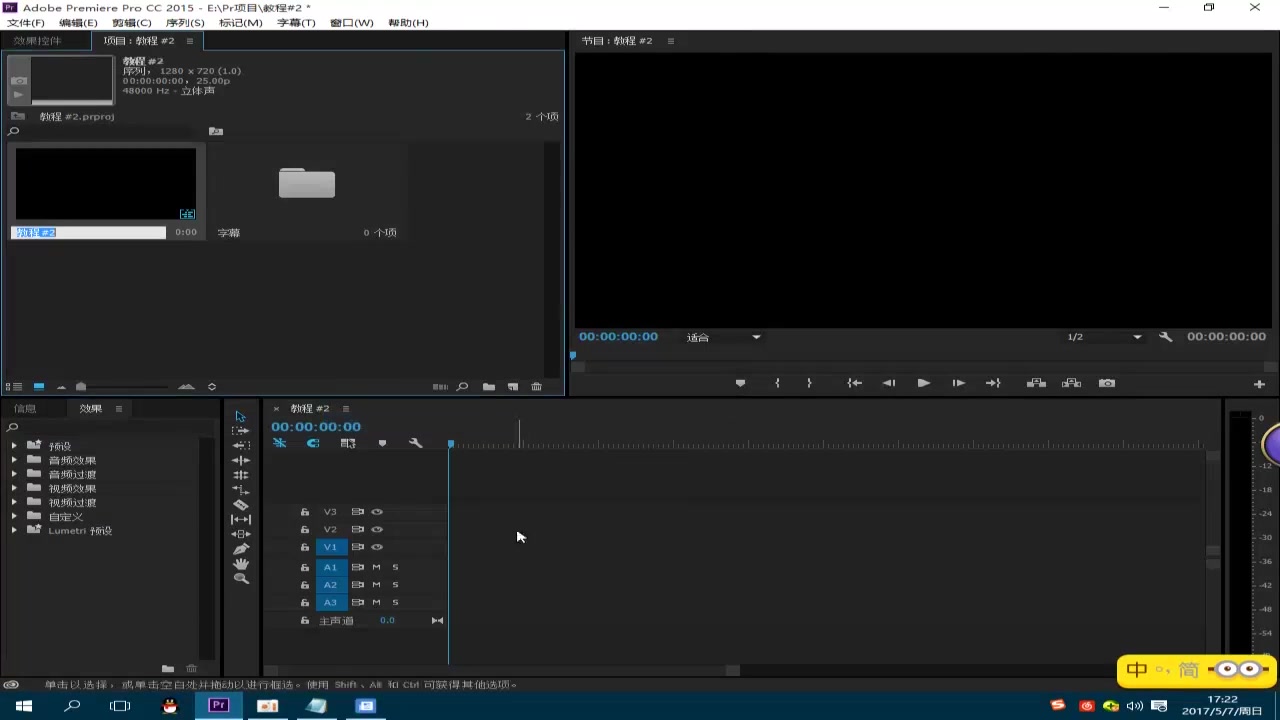Open the 文件(F) menu

[26, 23]
